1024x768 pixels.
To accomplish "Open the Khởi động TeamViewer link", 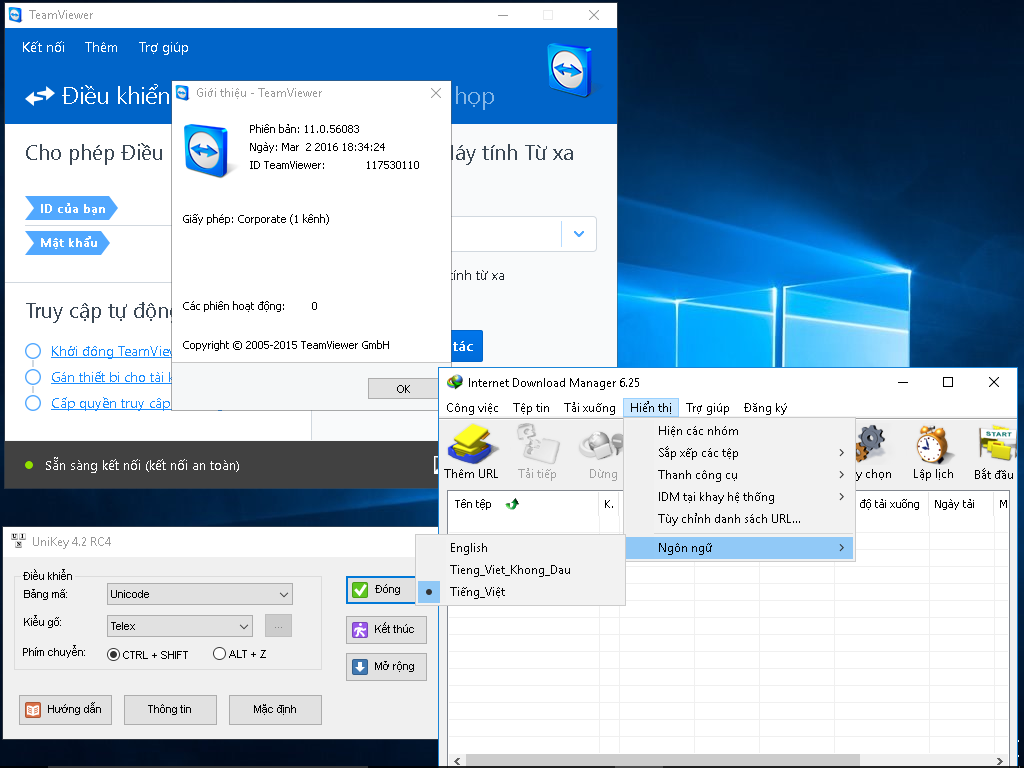I will (111, 351).
